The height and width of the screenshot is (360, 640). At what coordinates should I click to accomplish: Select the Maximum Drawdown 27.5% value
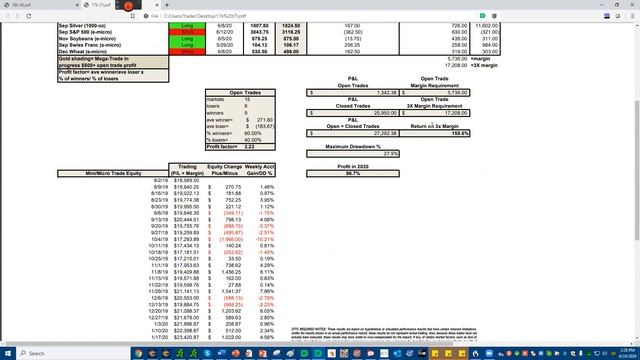tap(353, 154)
